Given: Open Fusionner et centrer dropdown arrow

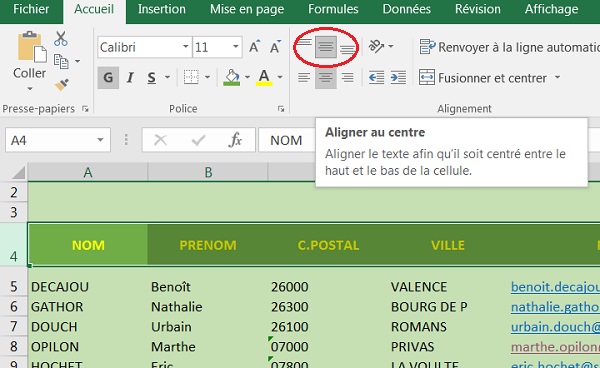Looking at the screenshot, I should pos(558,78).
